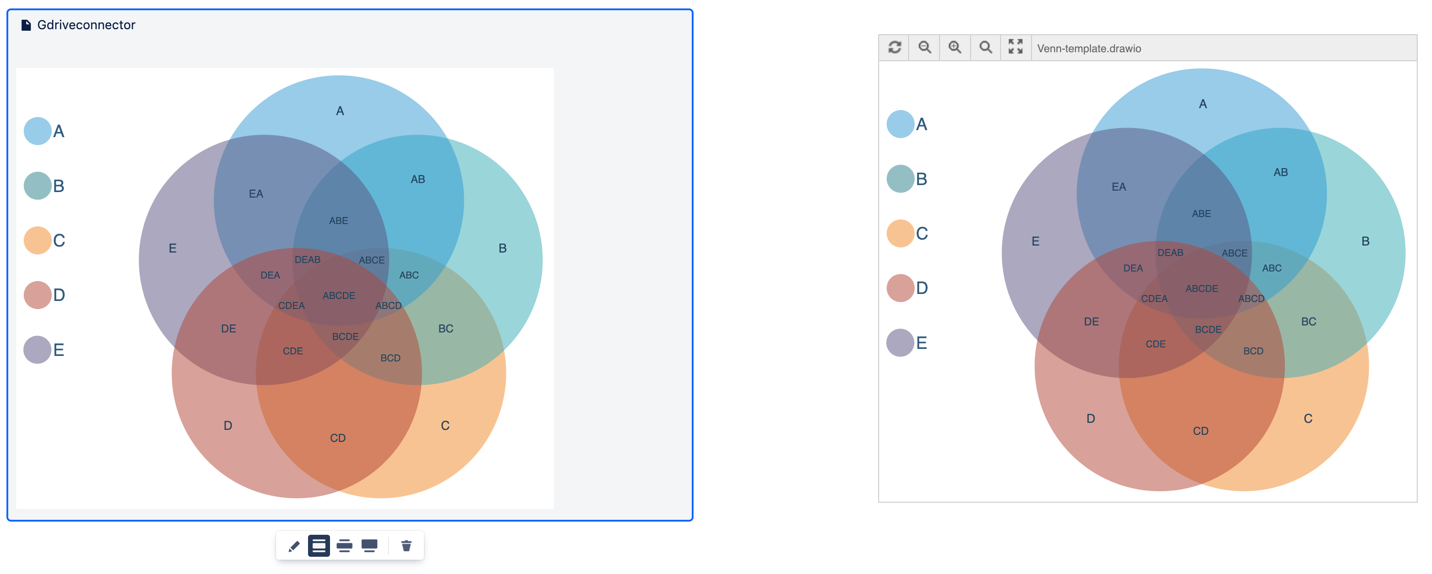
Task: Click the Gdriveconnector macro title
Action: pyautogui.click(x=86, y=25)
